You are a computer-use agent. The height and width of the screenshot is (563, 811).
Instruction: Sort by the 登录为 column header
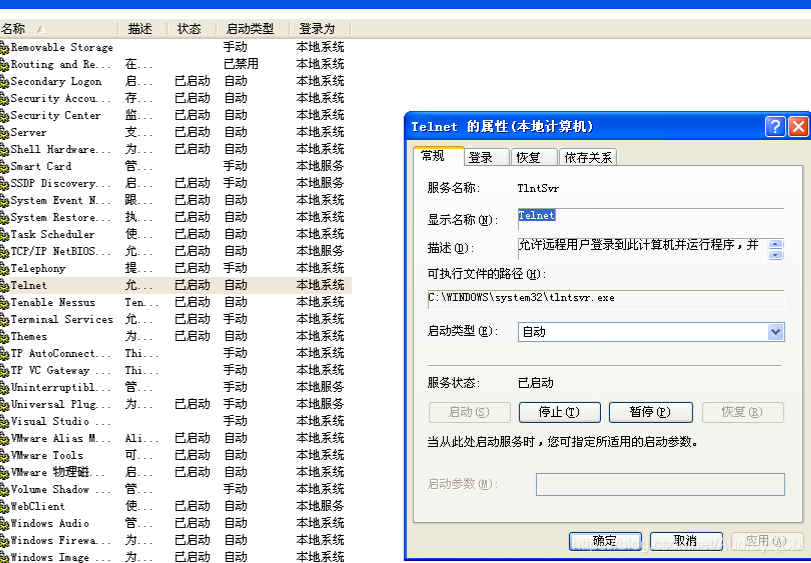320,28
